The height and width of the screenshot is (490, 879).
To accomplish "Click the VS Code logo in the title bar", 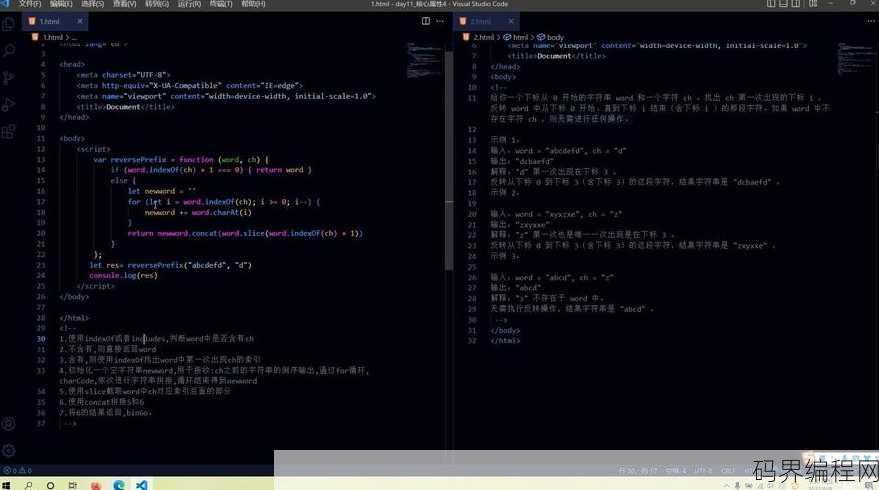I will pos(6,3).
